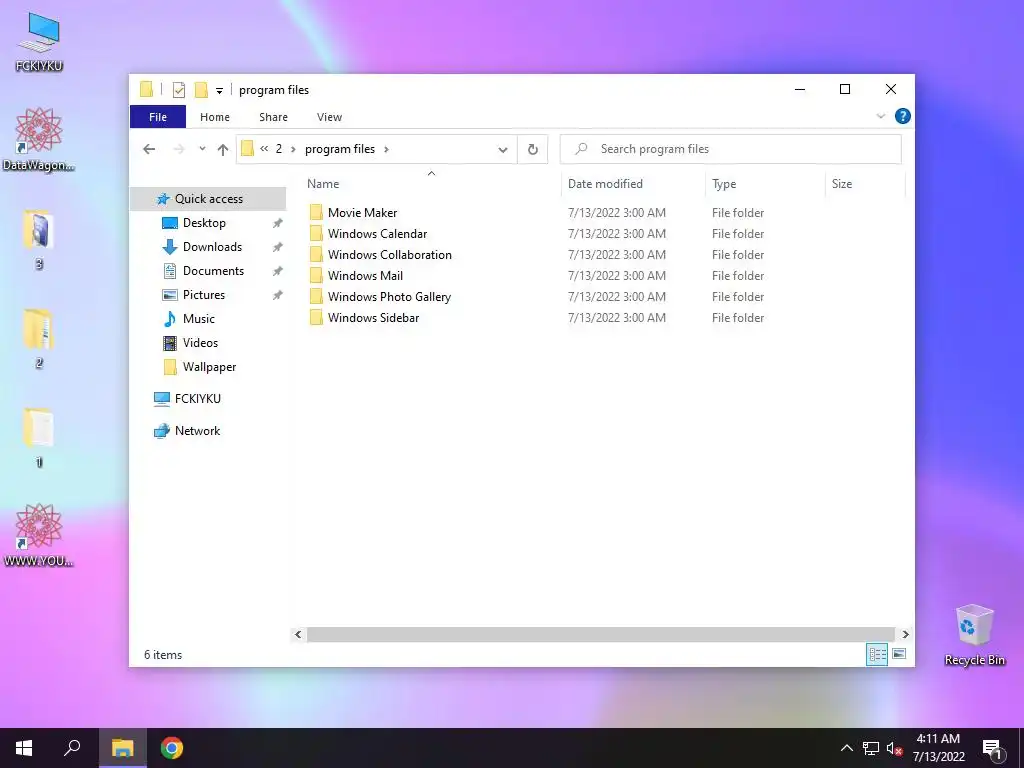Open Wallpaper in the navigation pane
The image size is (1024, 768).
coord(209,367)
